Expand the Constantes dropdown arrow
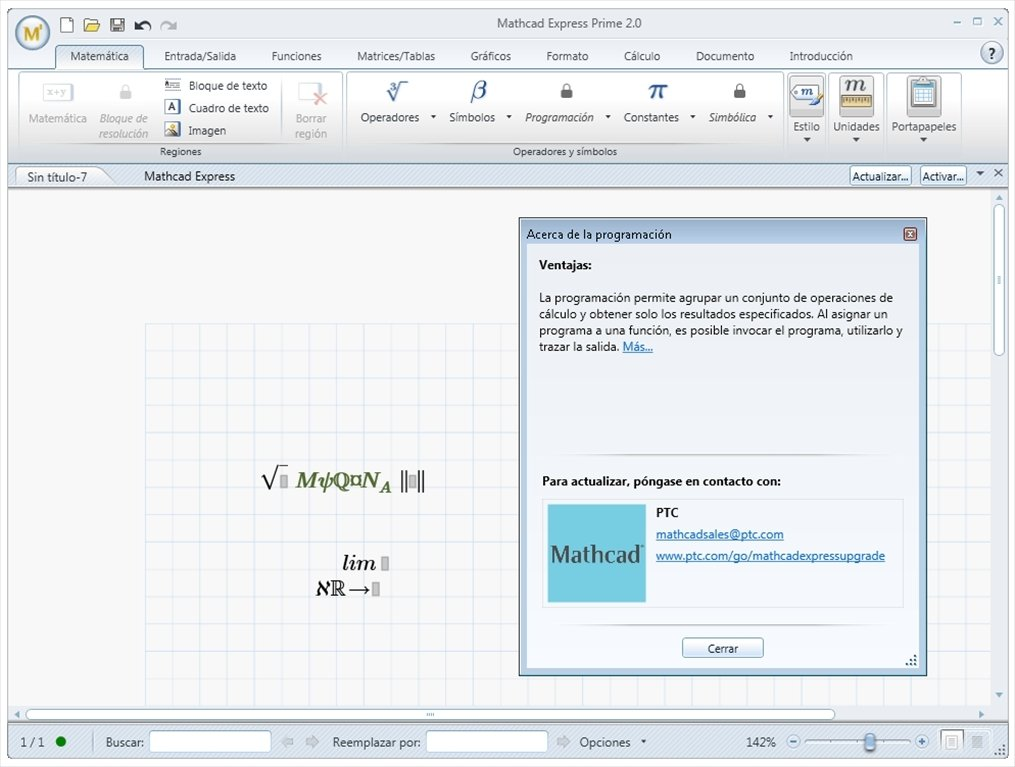This screenshot has height=767, width=1015. (693, 117)
